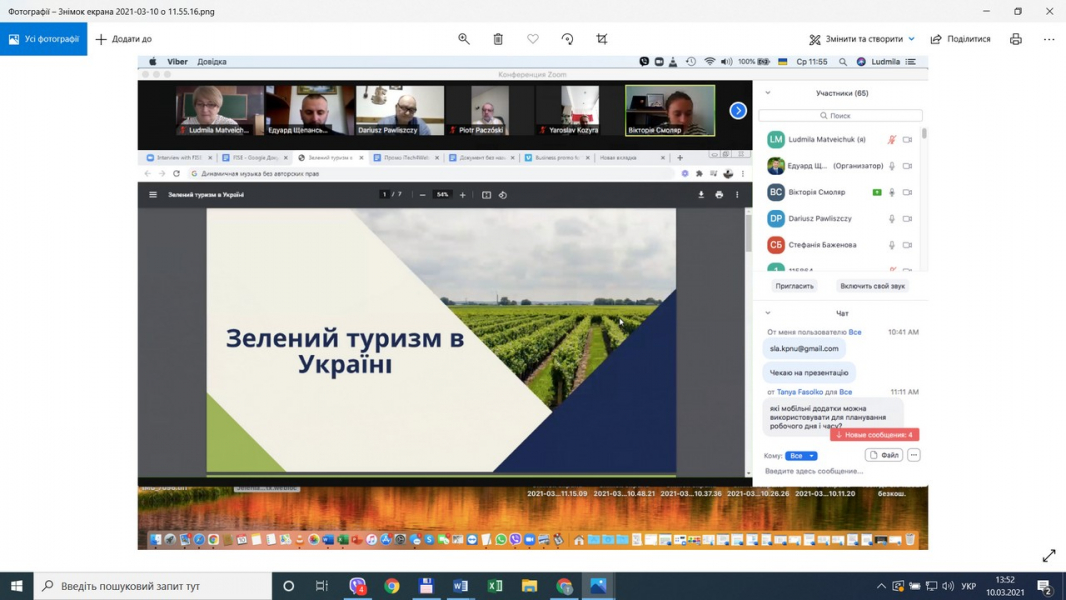Rotate the photo using the rotate icon
Viewport: 1066px width, 600px height.
(567, 39)
